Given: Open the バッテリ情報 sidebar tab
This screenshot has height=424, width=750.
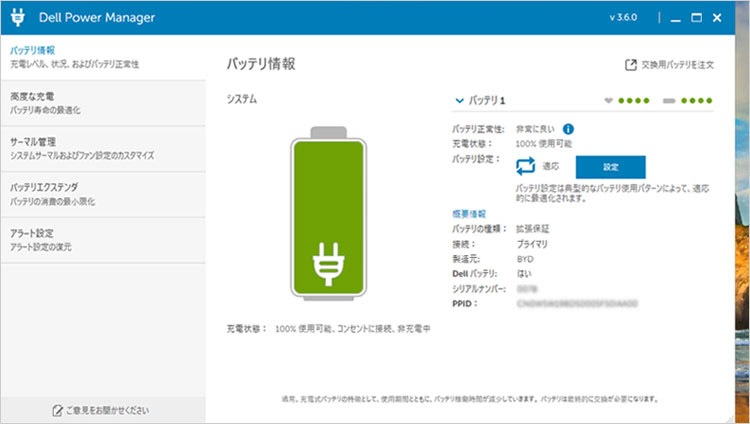Looking at the screenshot, I should pyautogui.click(x=103, y=57).
